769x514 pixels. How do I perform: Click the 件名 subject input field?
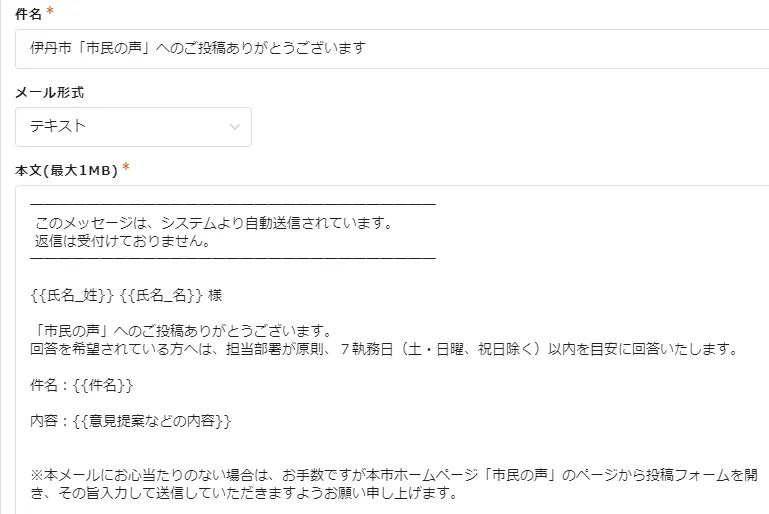click(390, 48)
